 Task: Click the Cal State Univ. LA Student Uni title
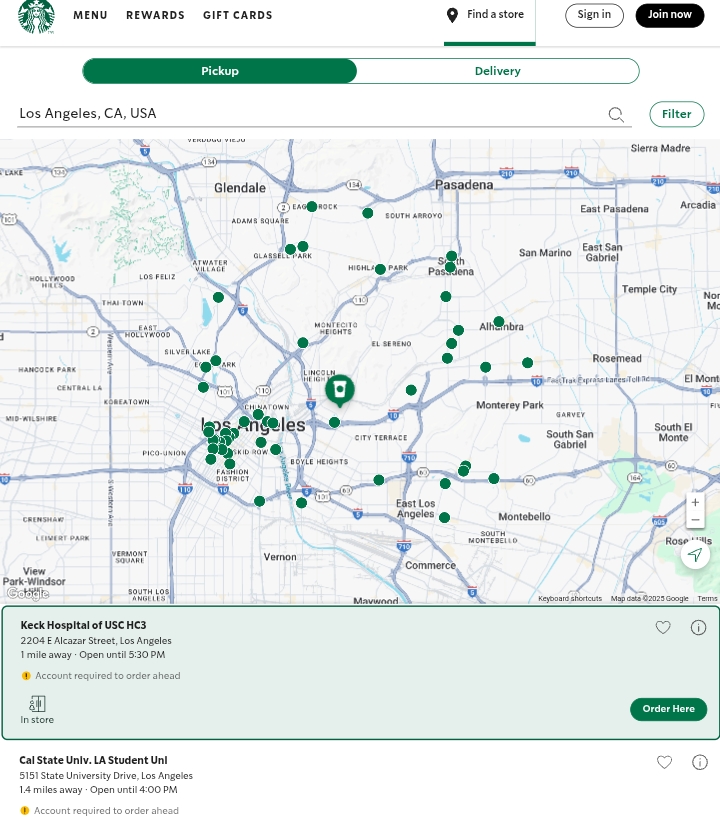pos(94,760)
